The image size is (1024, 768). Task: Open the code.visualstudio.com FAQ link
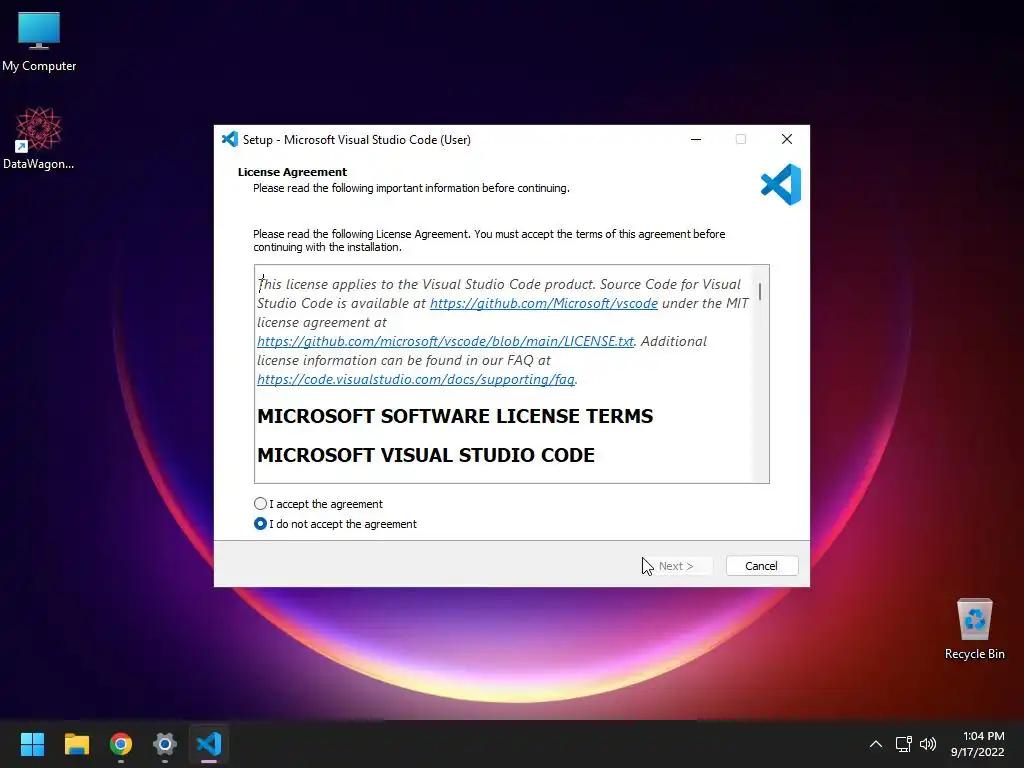(x=416, y=379)
